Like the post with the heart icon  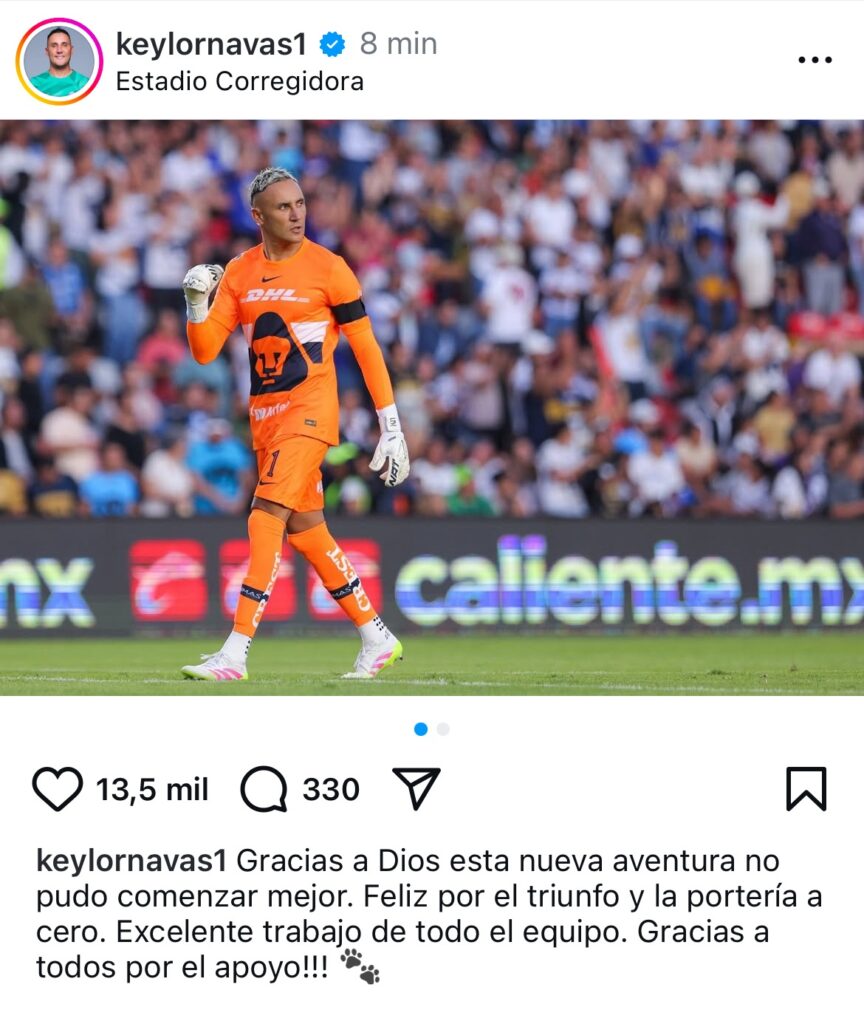(x=57, y=788)
